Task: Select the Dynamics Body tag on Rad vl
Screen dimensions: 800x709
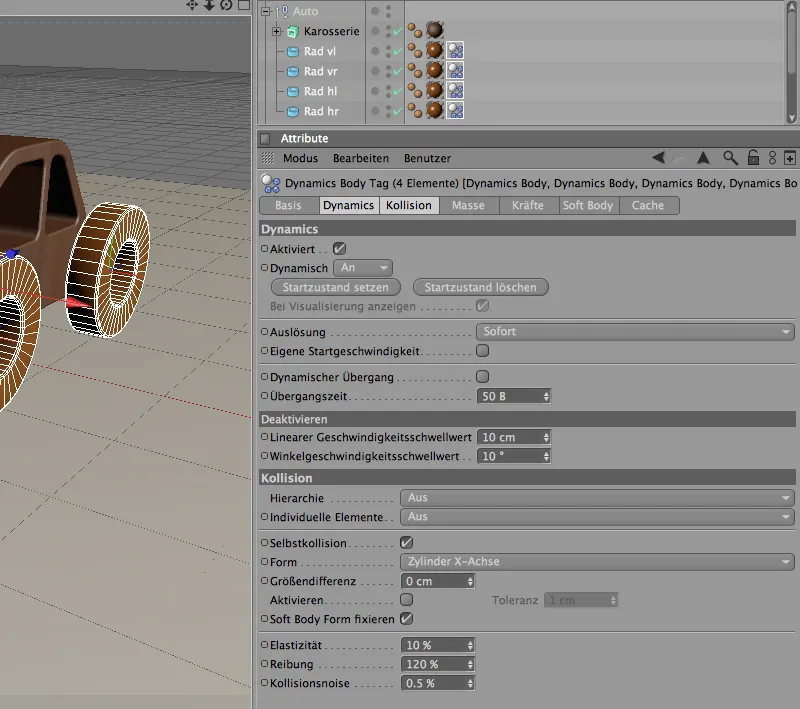Action: tap(413, 52)
